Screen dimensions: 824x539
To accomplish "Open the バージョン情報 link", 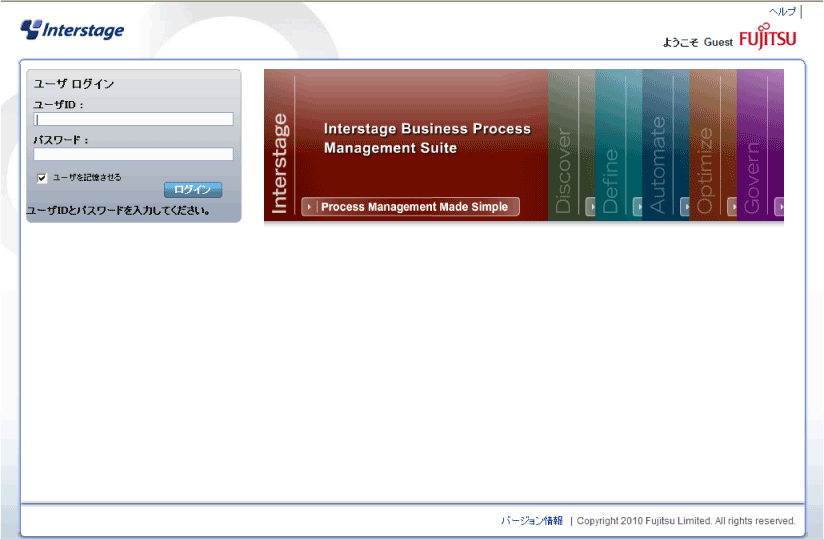I will pyautogui.click(x=531, y=521).
